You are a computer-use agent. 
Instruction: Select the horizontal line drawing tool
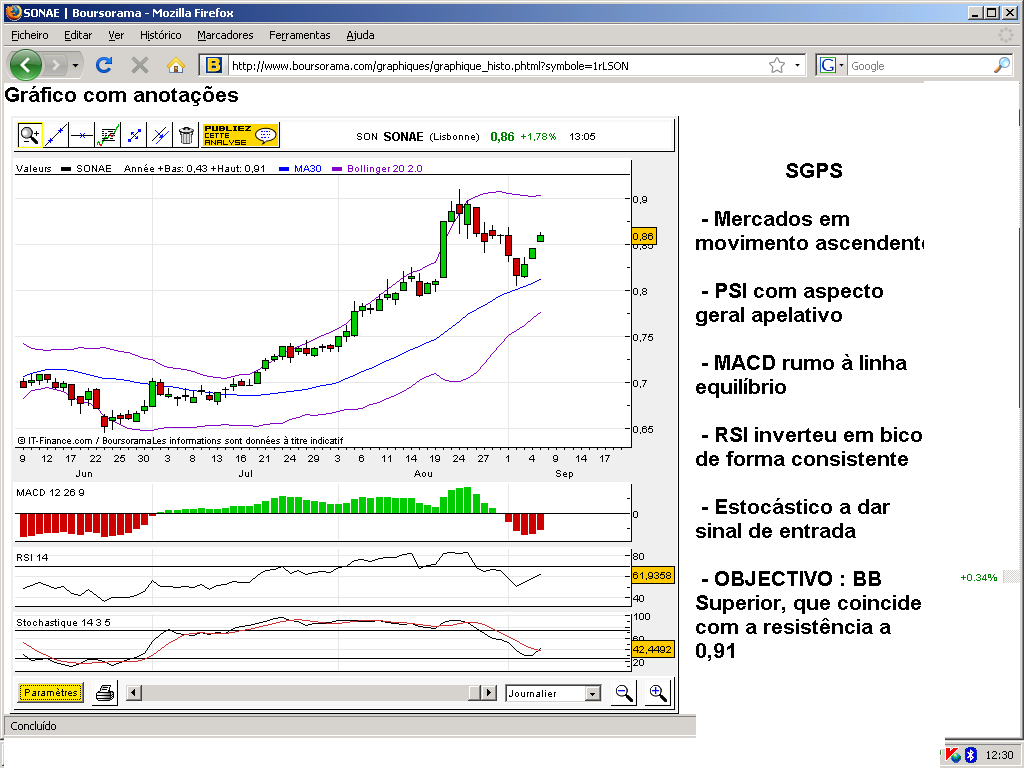click(x=82, y=135)
